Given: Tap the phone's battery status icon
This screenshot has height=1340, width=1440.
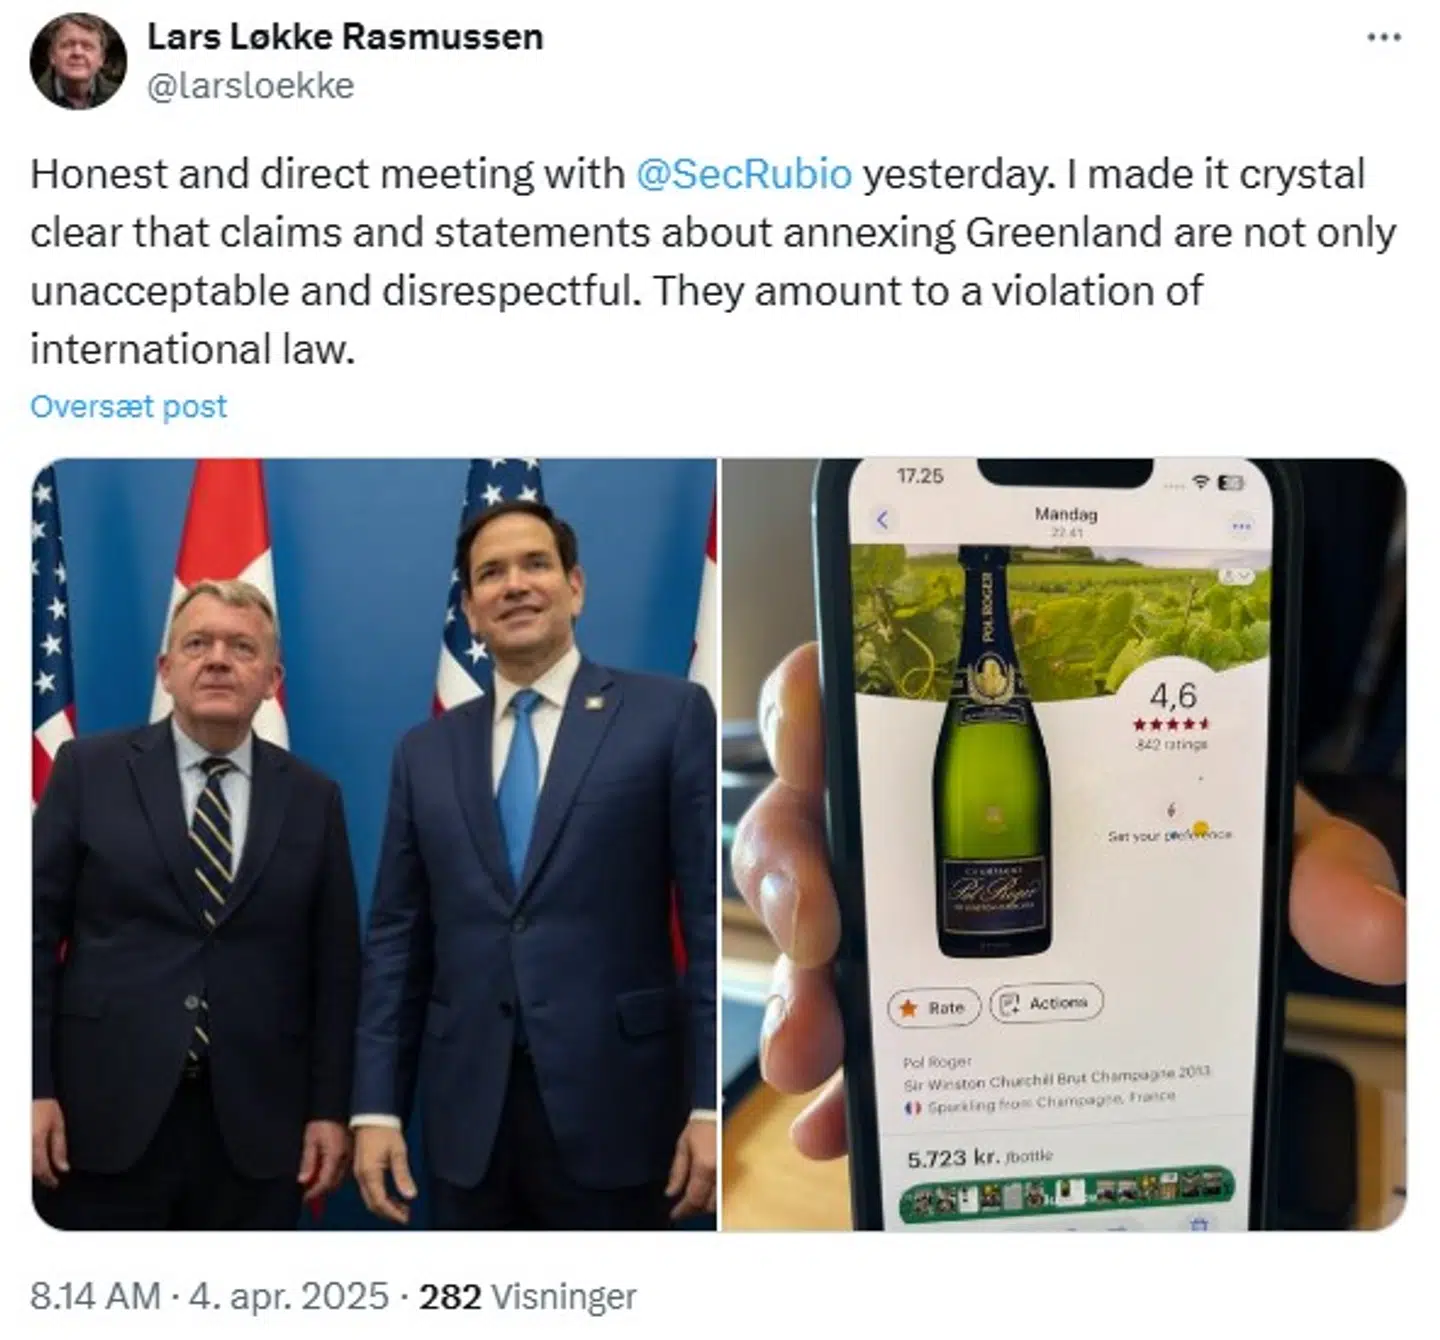Looking at the screenshot, I should coord(1231,483).
